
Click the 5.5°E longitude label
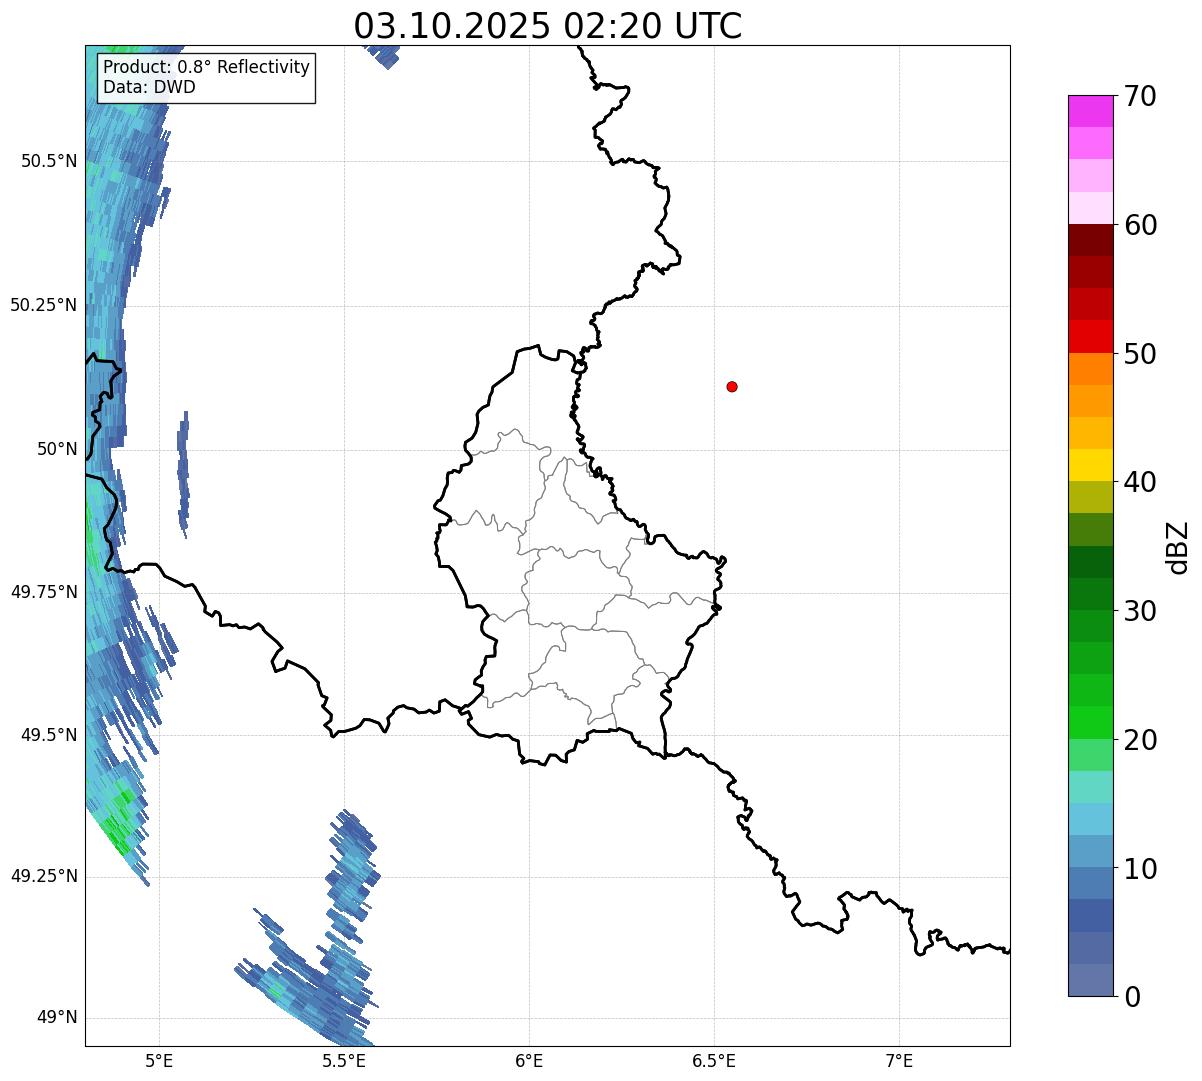coord(345,1060)
